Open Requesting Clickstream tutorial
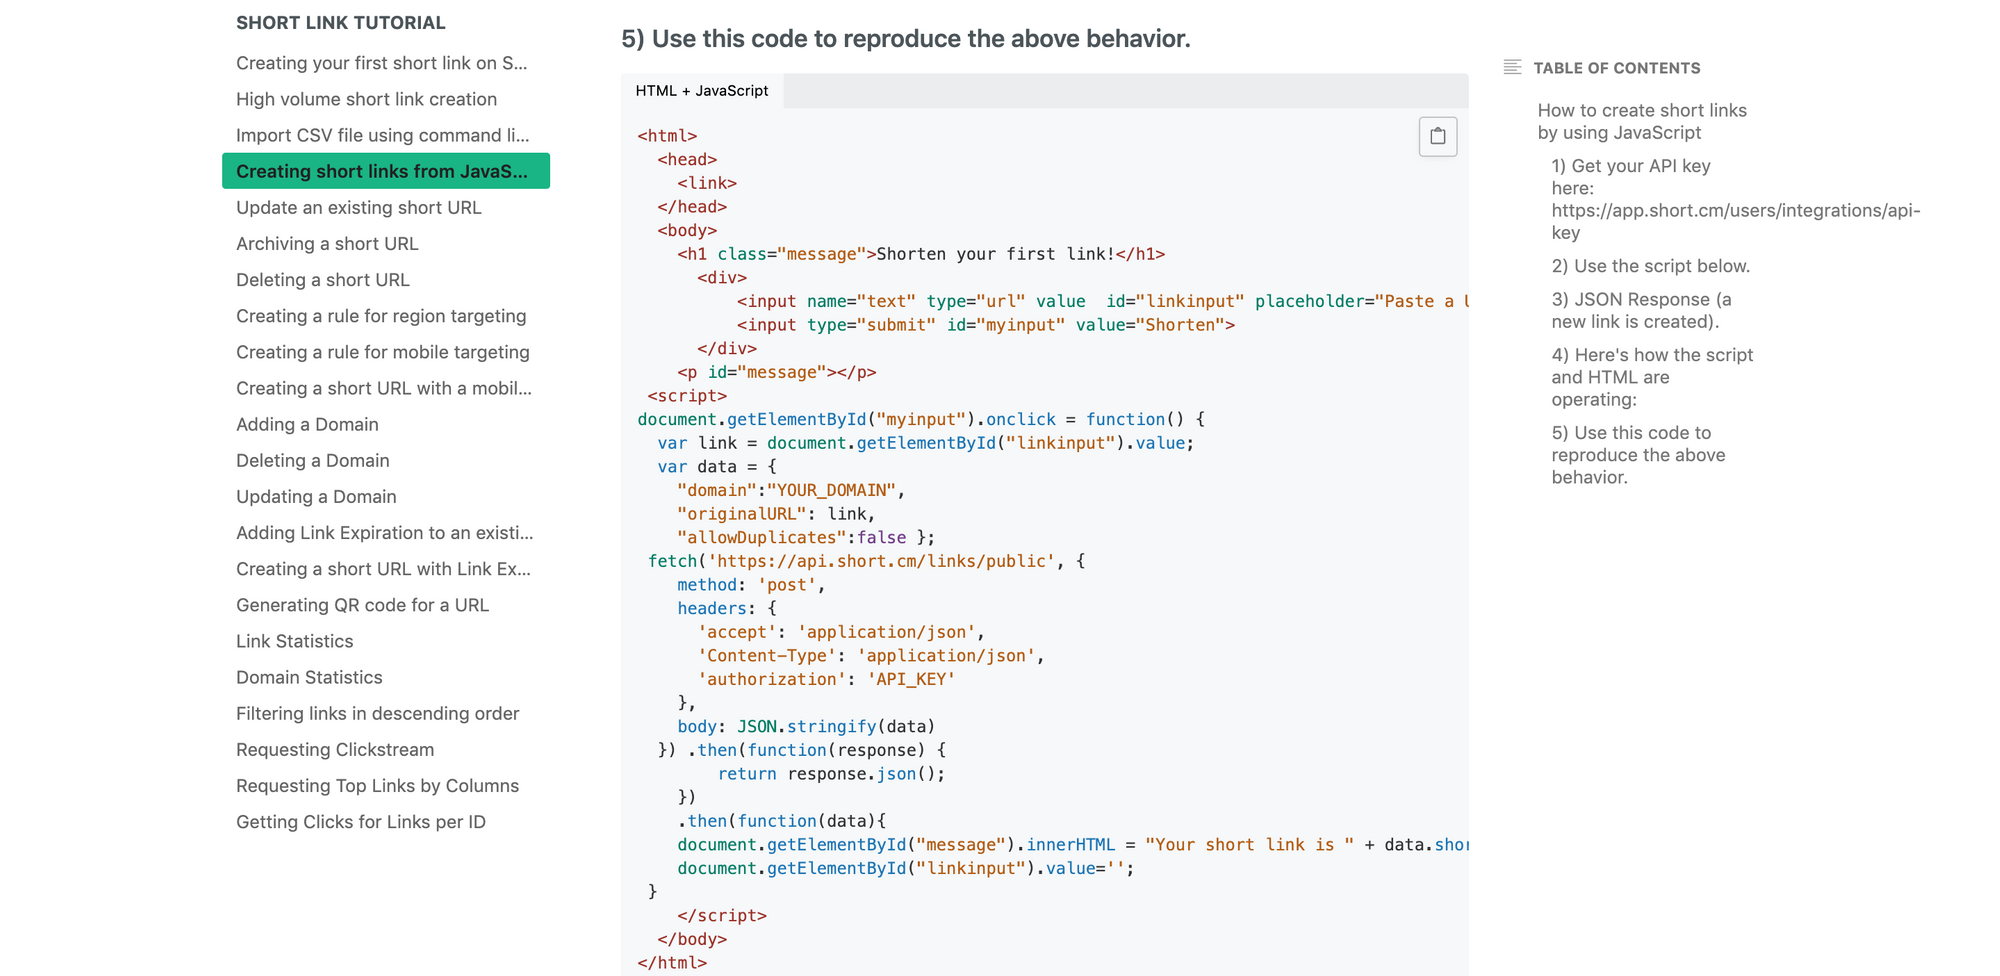Screen dimensions: 2000x976 pyautogui.click(x=335, y=749)
